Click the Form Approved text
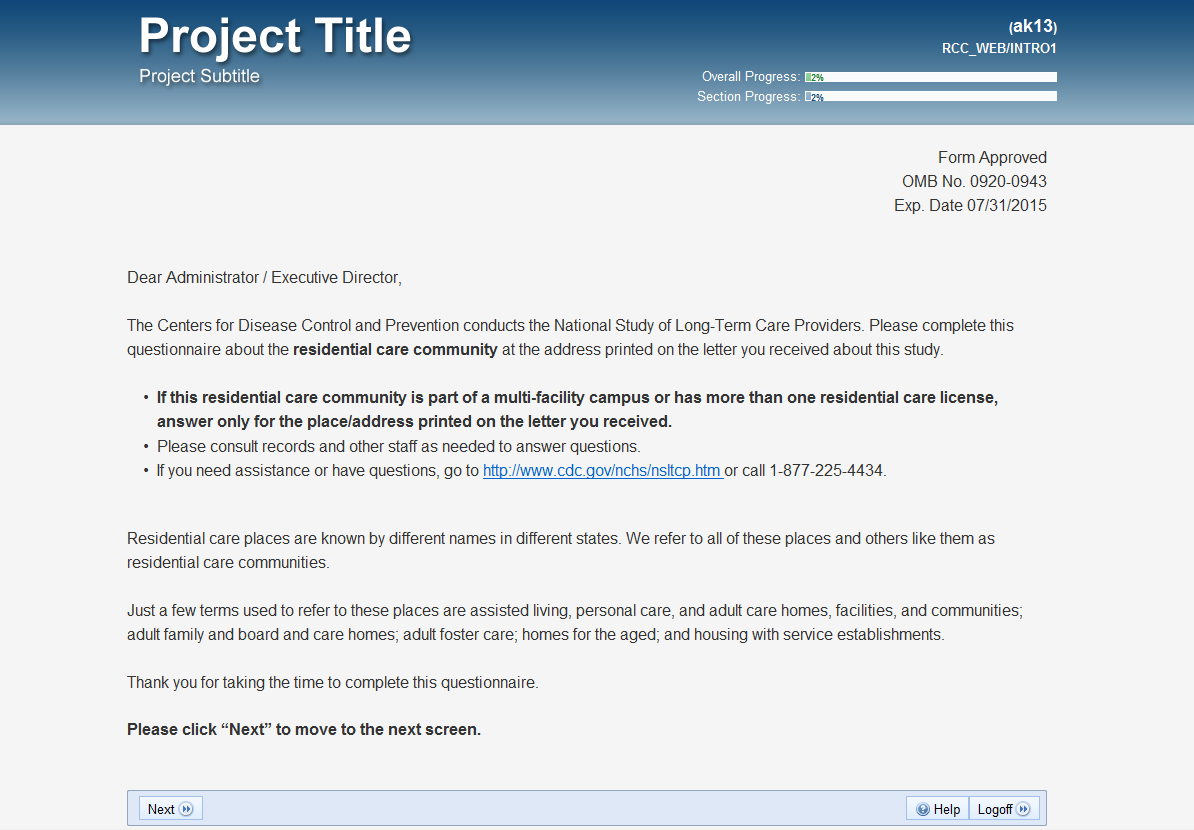The height and width of the screenshot is (830, 1194). [992, 157]
